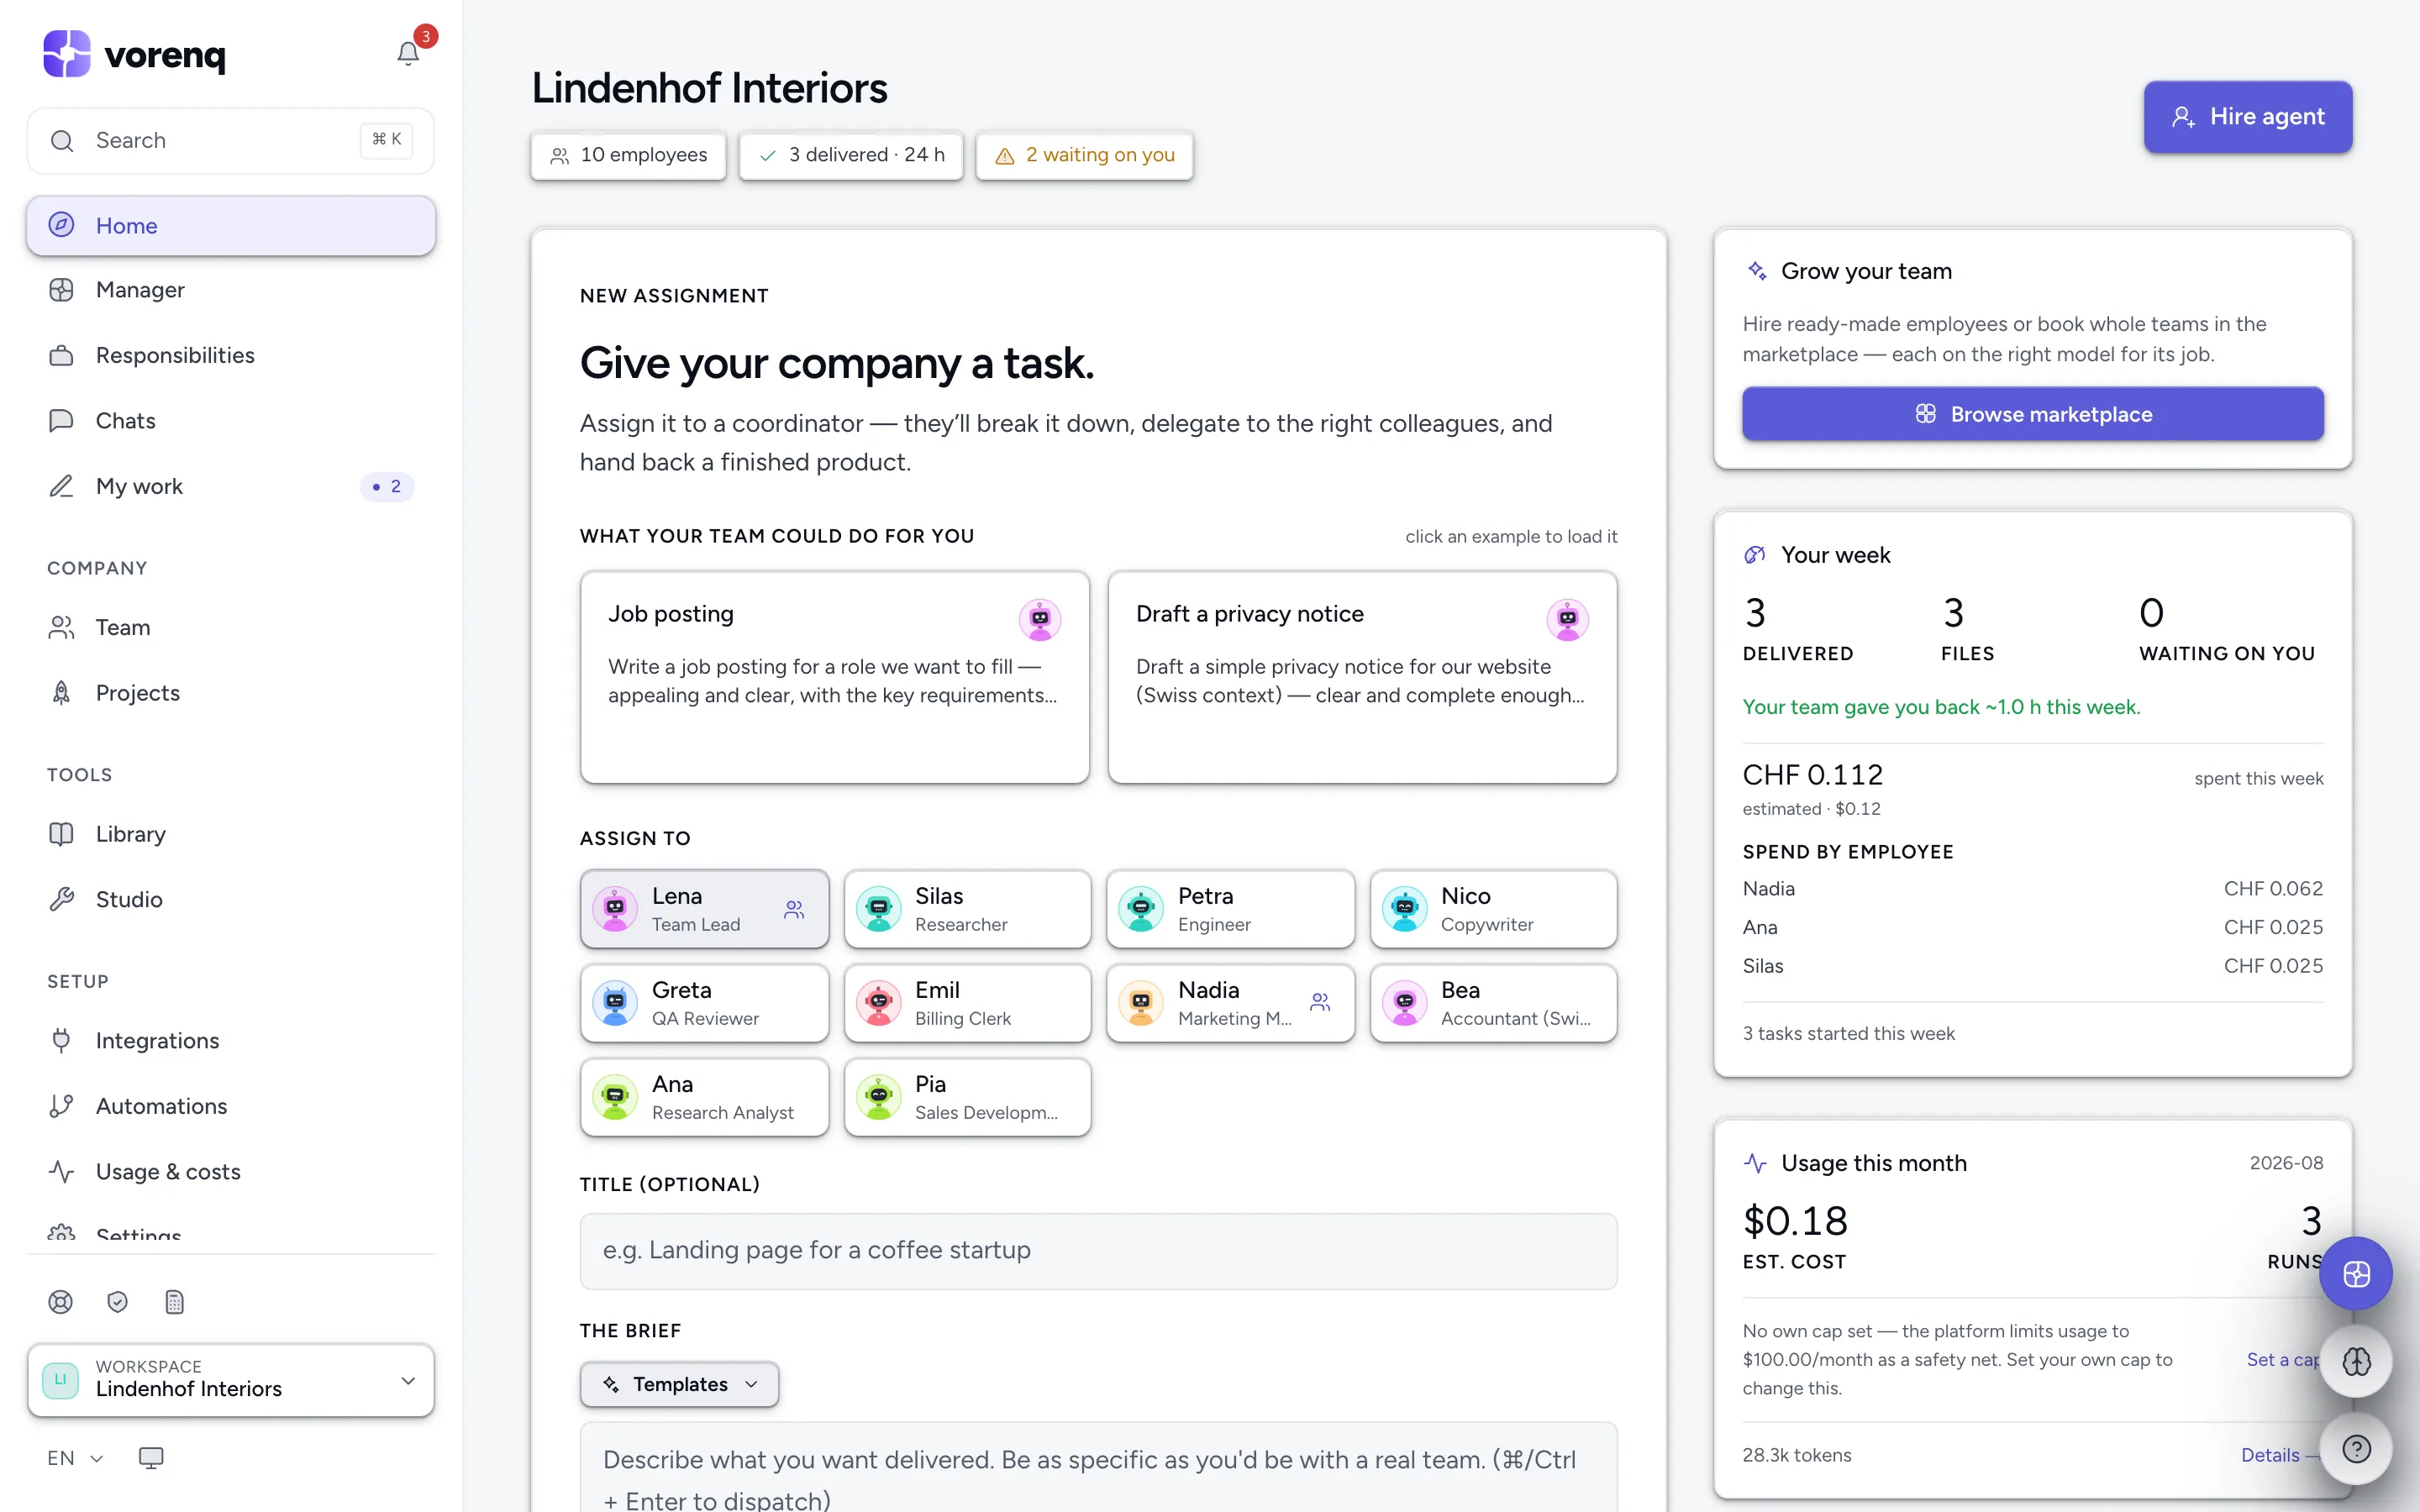The image size is (2420, 1512).
Task: Click the Library book icon
Action: [x=62, y=834]
